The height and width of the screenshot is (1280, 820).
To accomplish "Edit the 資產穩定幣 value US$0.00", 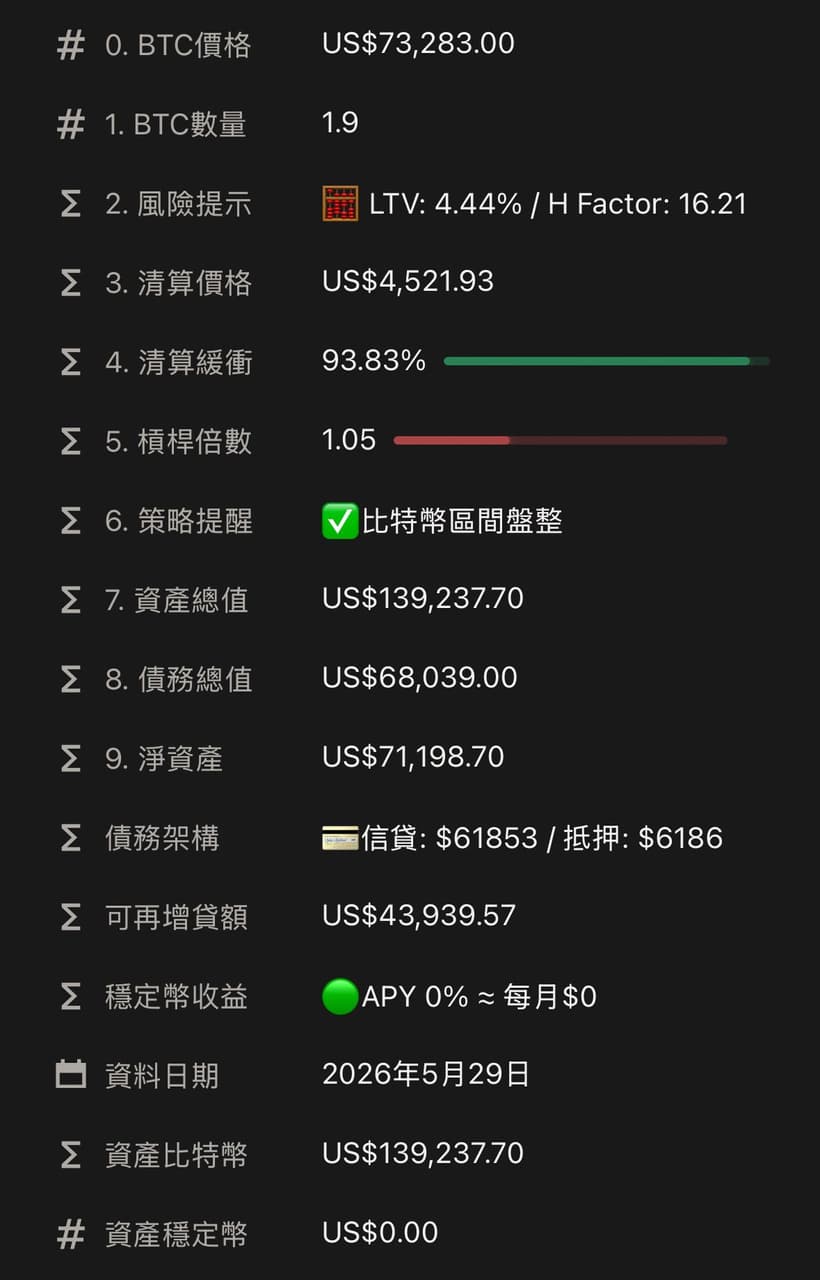I will coord(380,1232).
